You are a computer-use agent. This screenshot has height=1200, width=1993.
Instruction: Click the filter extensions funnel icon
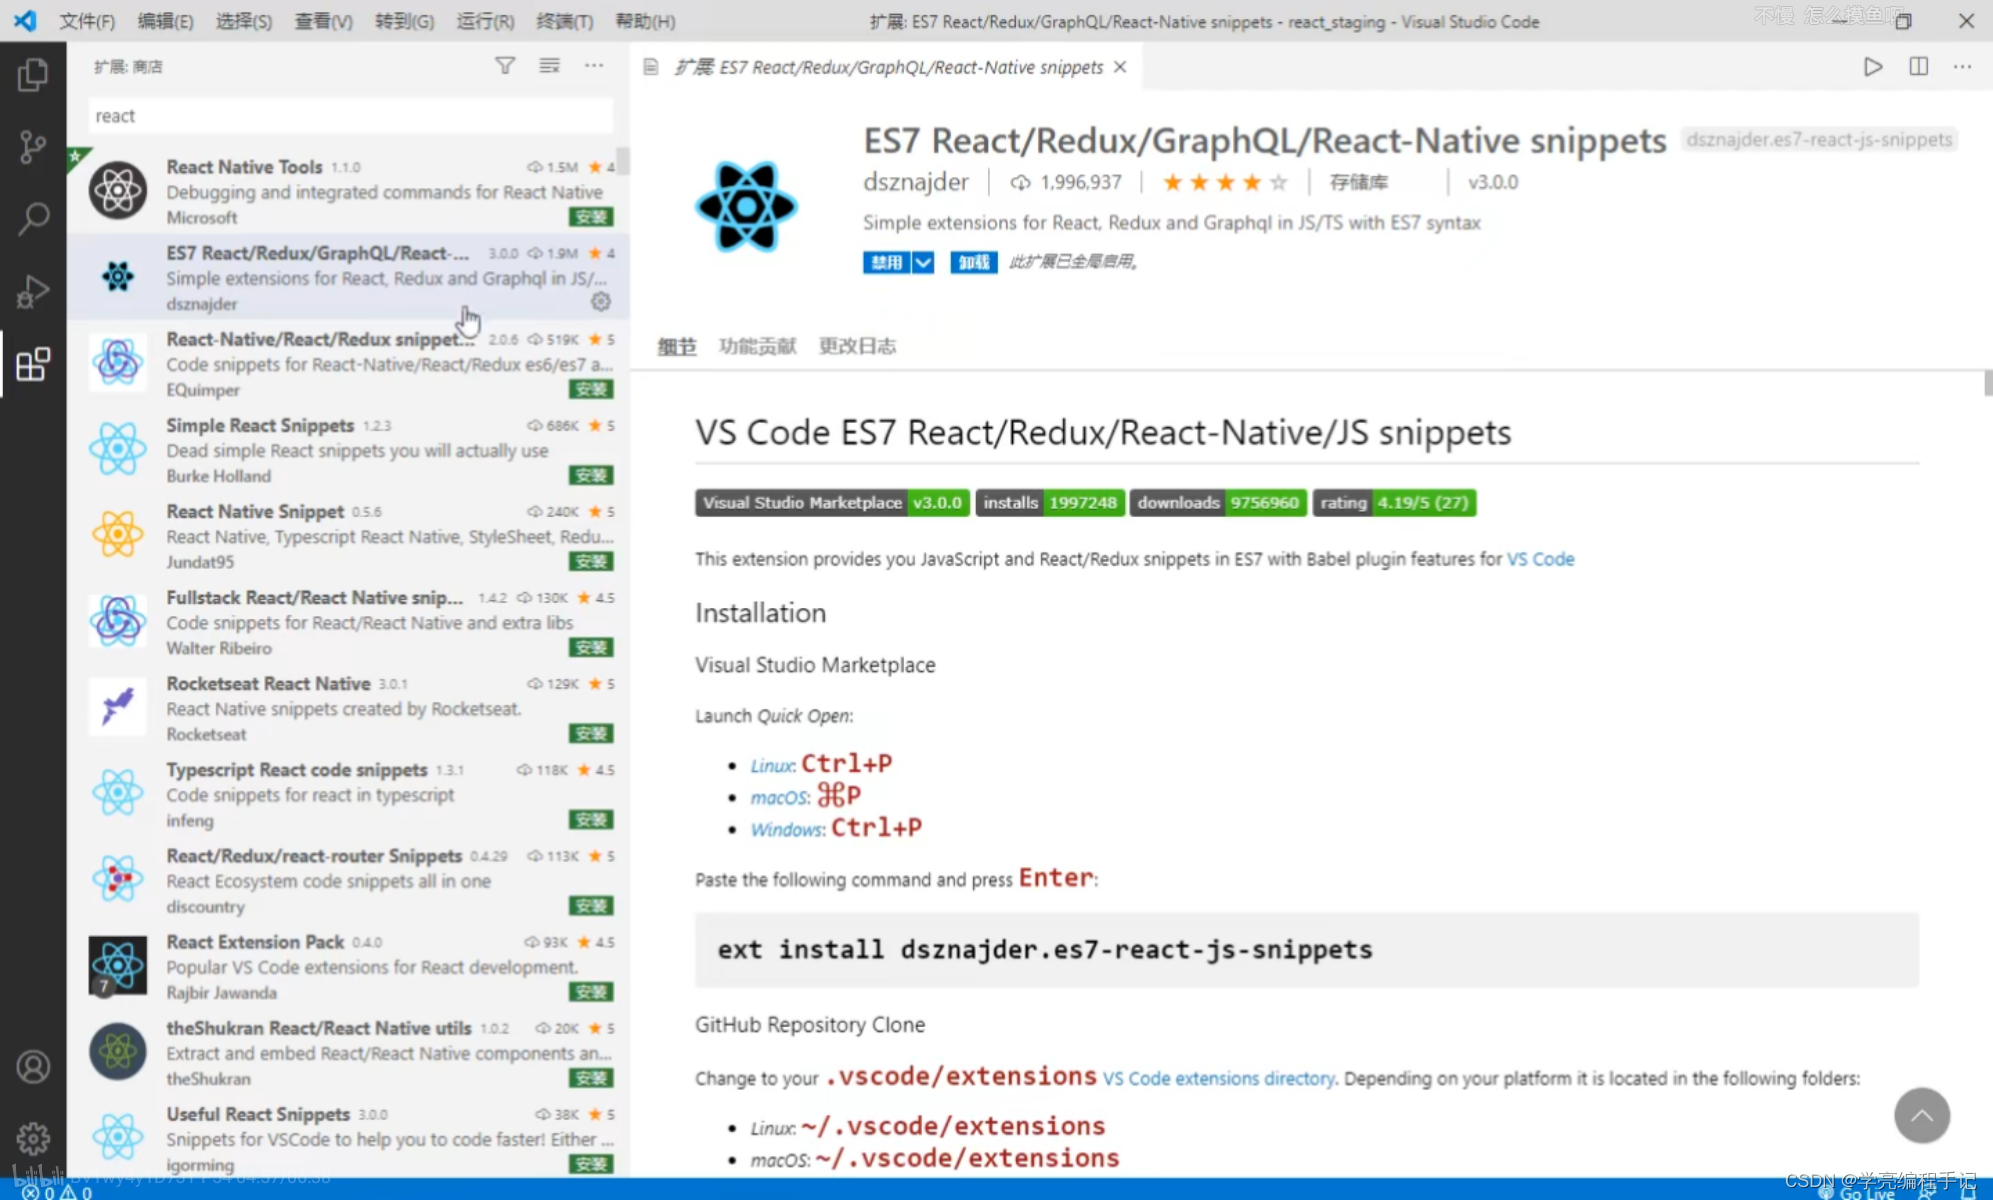click(505, 66)
